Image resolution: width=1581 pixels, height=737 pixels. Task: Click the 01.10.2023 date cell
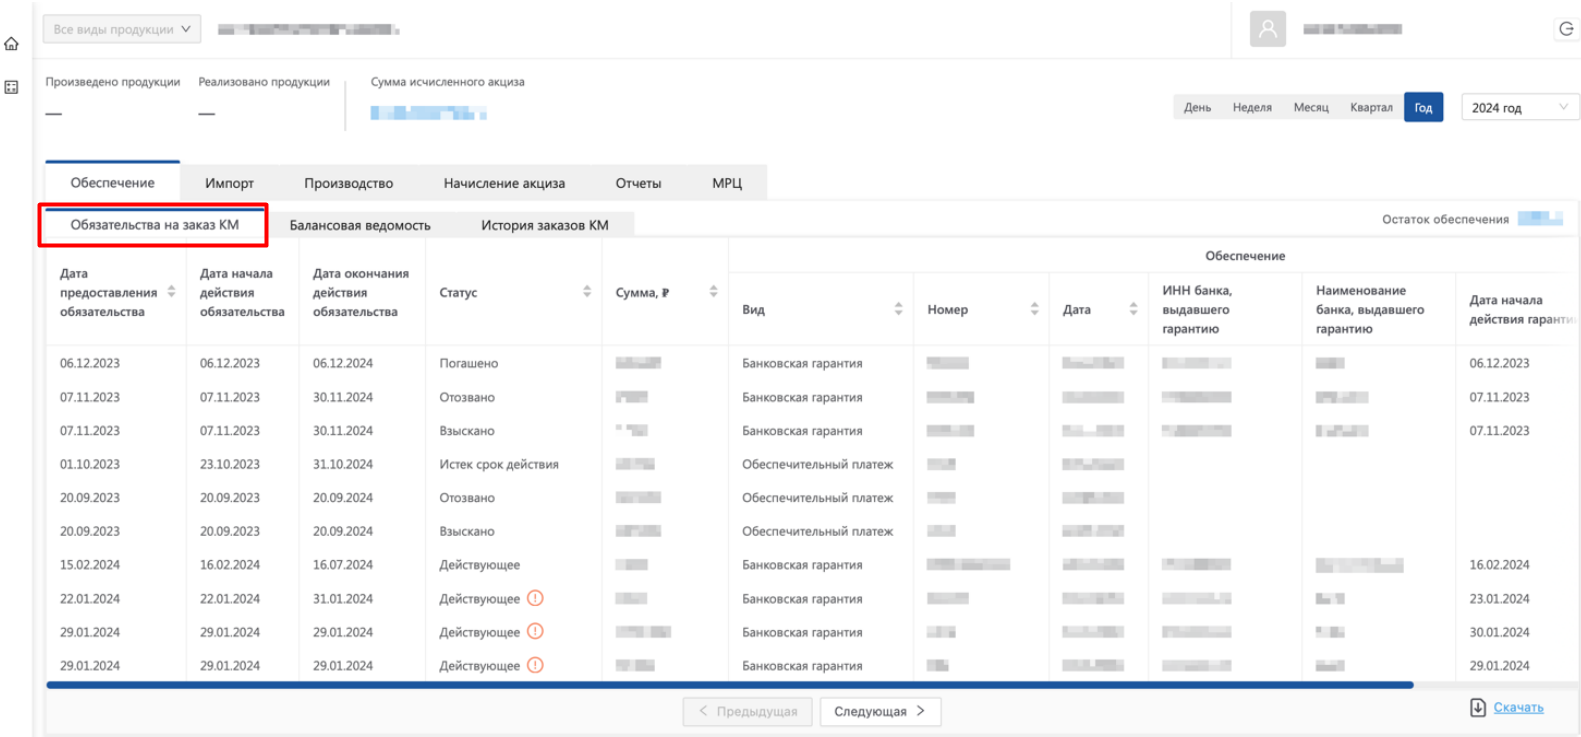pos(90,464)
